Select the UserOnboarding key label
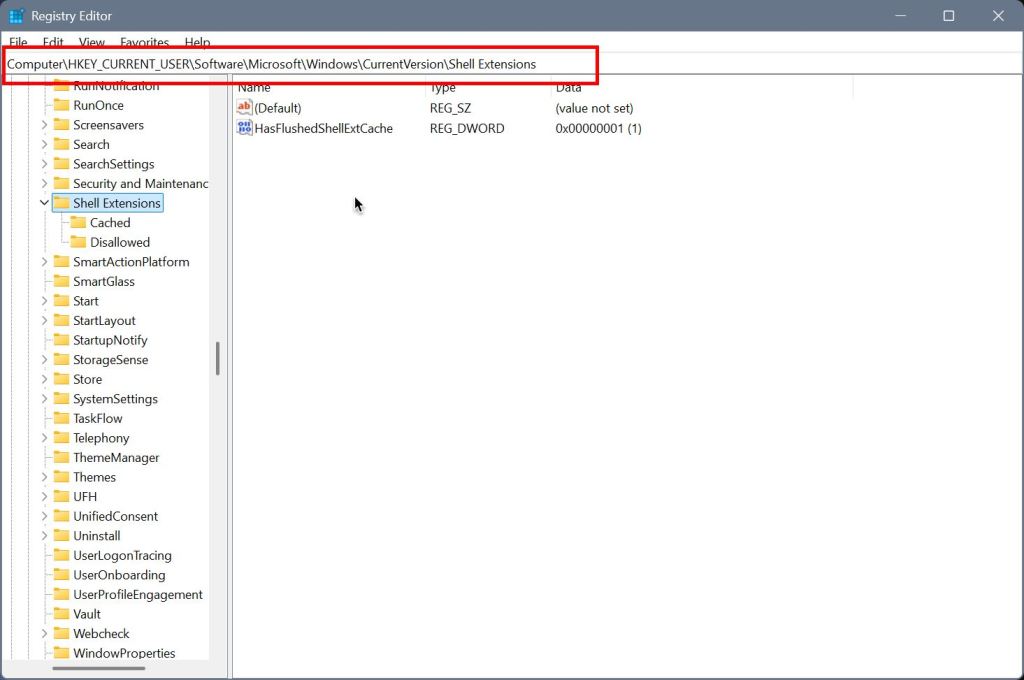1024x680 pixels. (x=119, y=575)
